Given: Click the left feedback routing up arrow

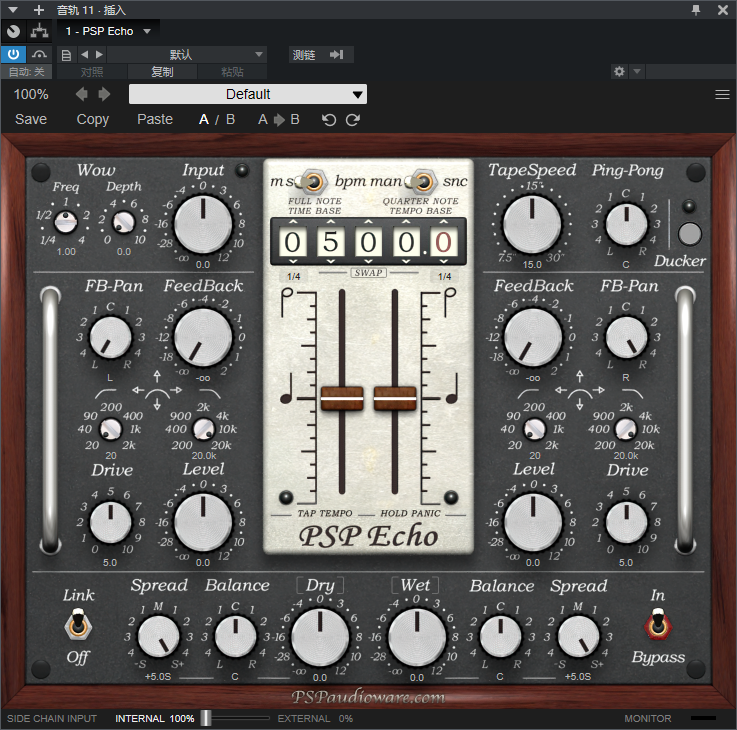Looking at the screenshot, I should (157, 376).
